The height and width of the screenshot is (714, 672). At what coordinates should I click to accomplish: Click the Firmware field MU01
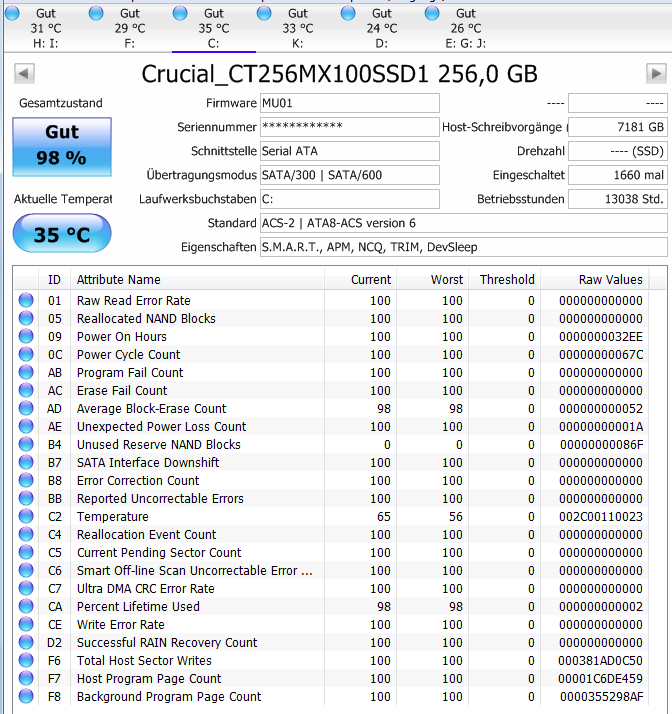point(350,103)
